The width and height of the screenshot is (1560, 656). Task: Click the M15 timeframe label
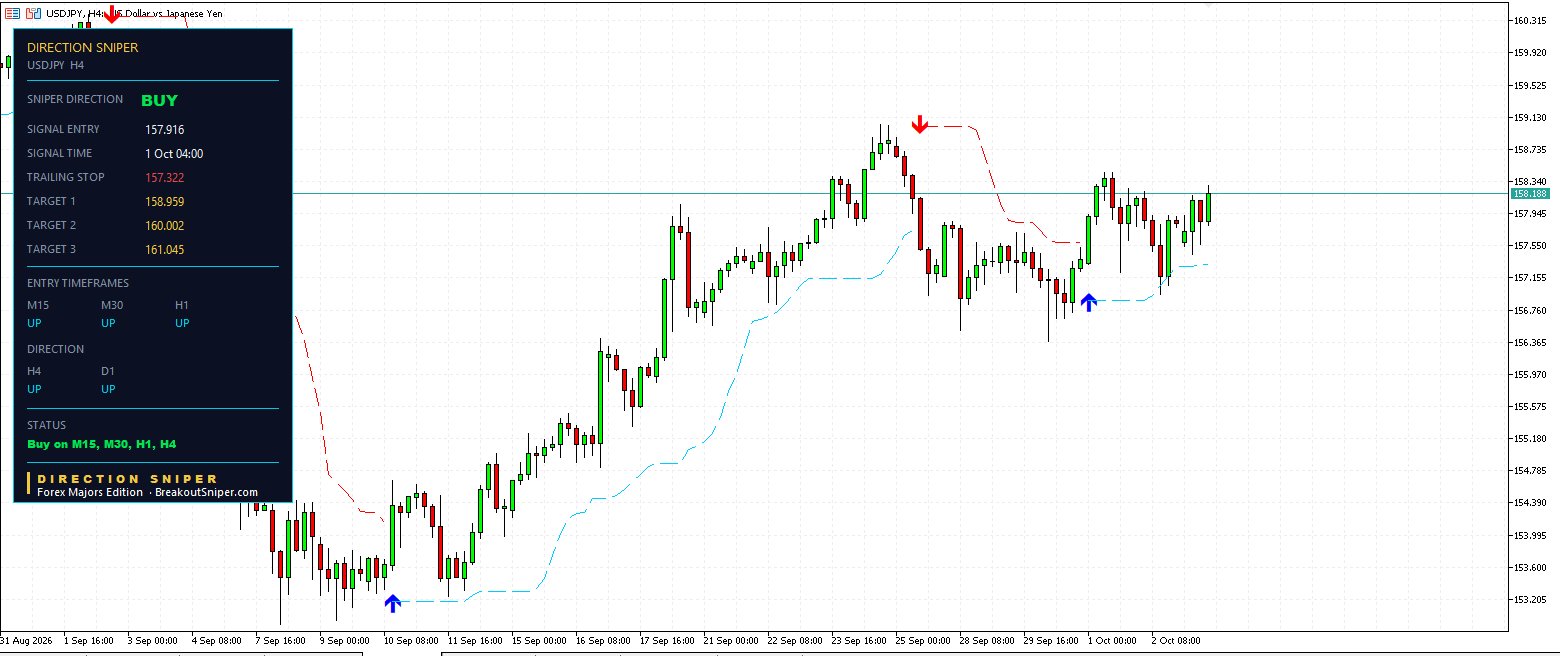coord(38,305)
